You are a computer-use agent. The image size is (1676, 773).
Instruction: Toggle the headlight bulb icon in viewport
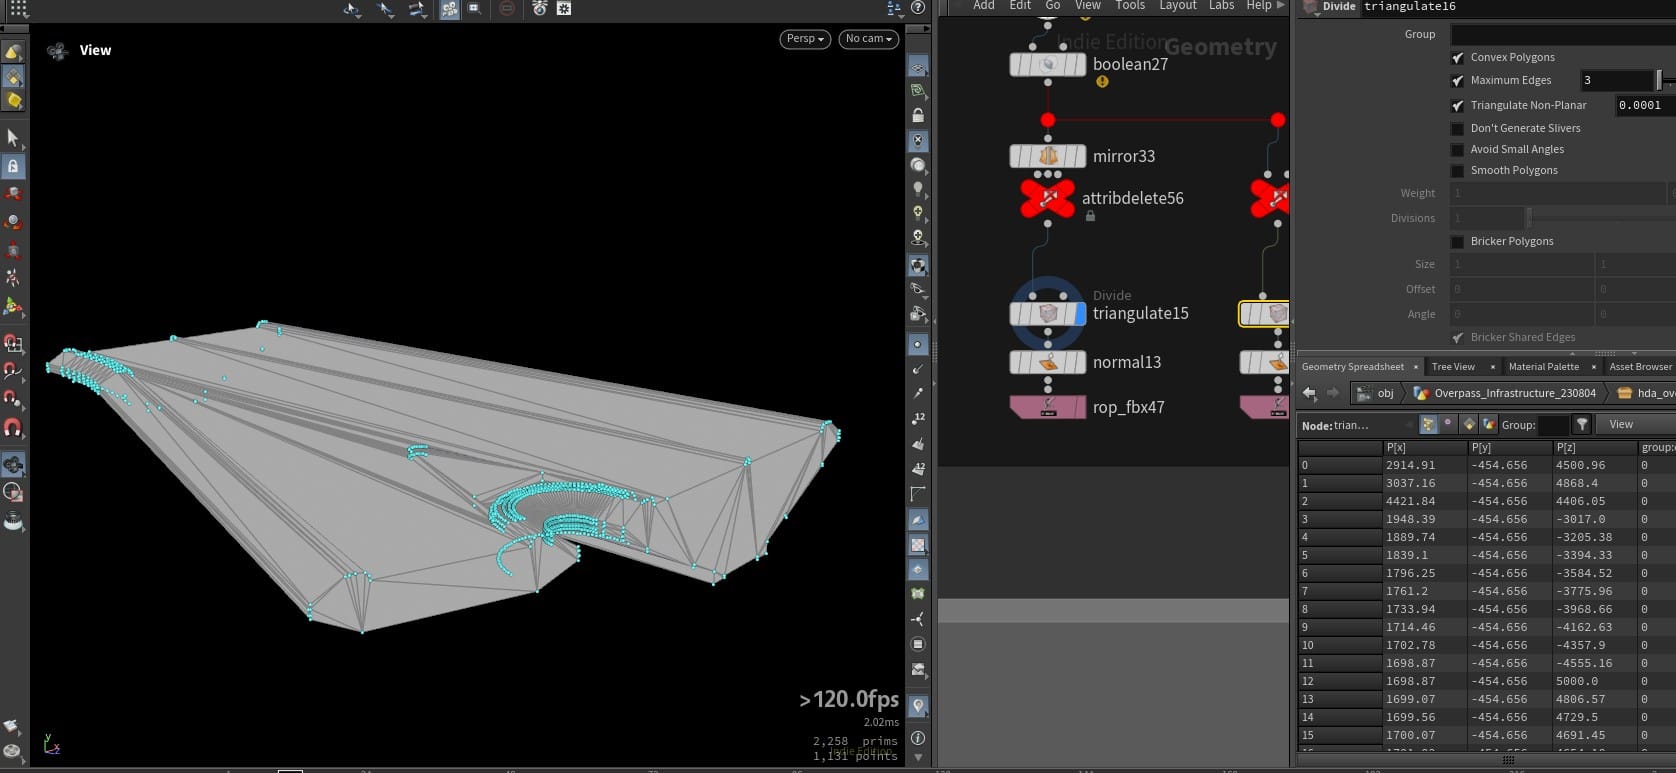(918, 189)
